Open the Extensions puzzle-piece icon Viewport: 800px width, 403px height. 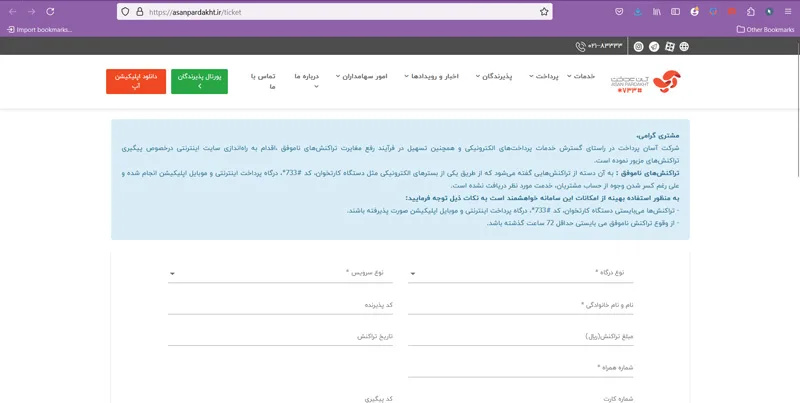(751, 12)
